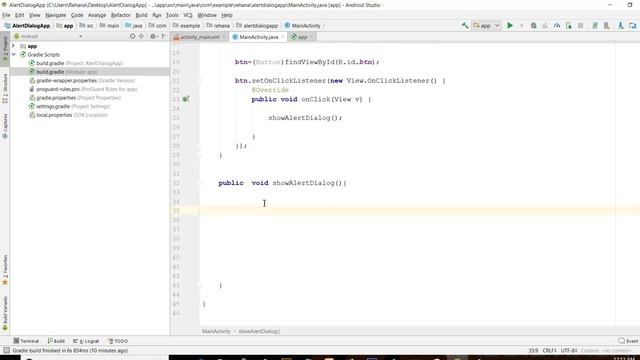Toggle the Project side tool tab
The height and width of the screenshot is (360, 640).
5,49
